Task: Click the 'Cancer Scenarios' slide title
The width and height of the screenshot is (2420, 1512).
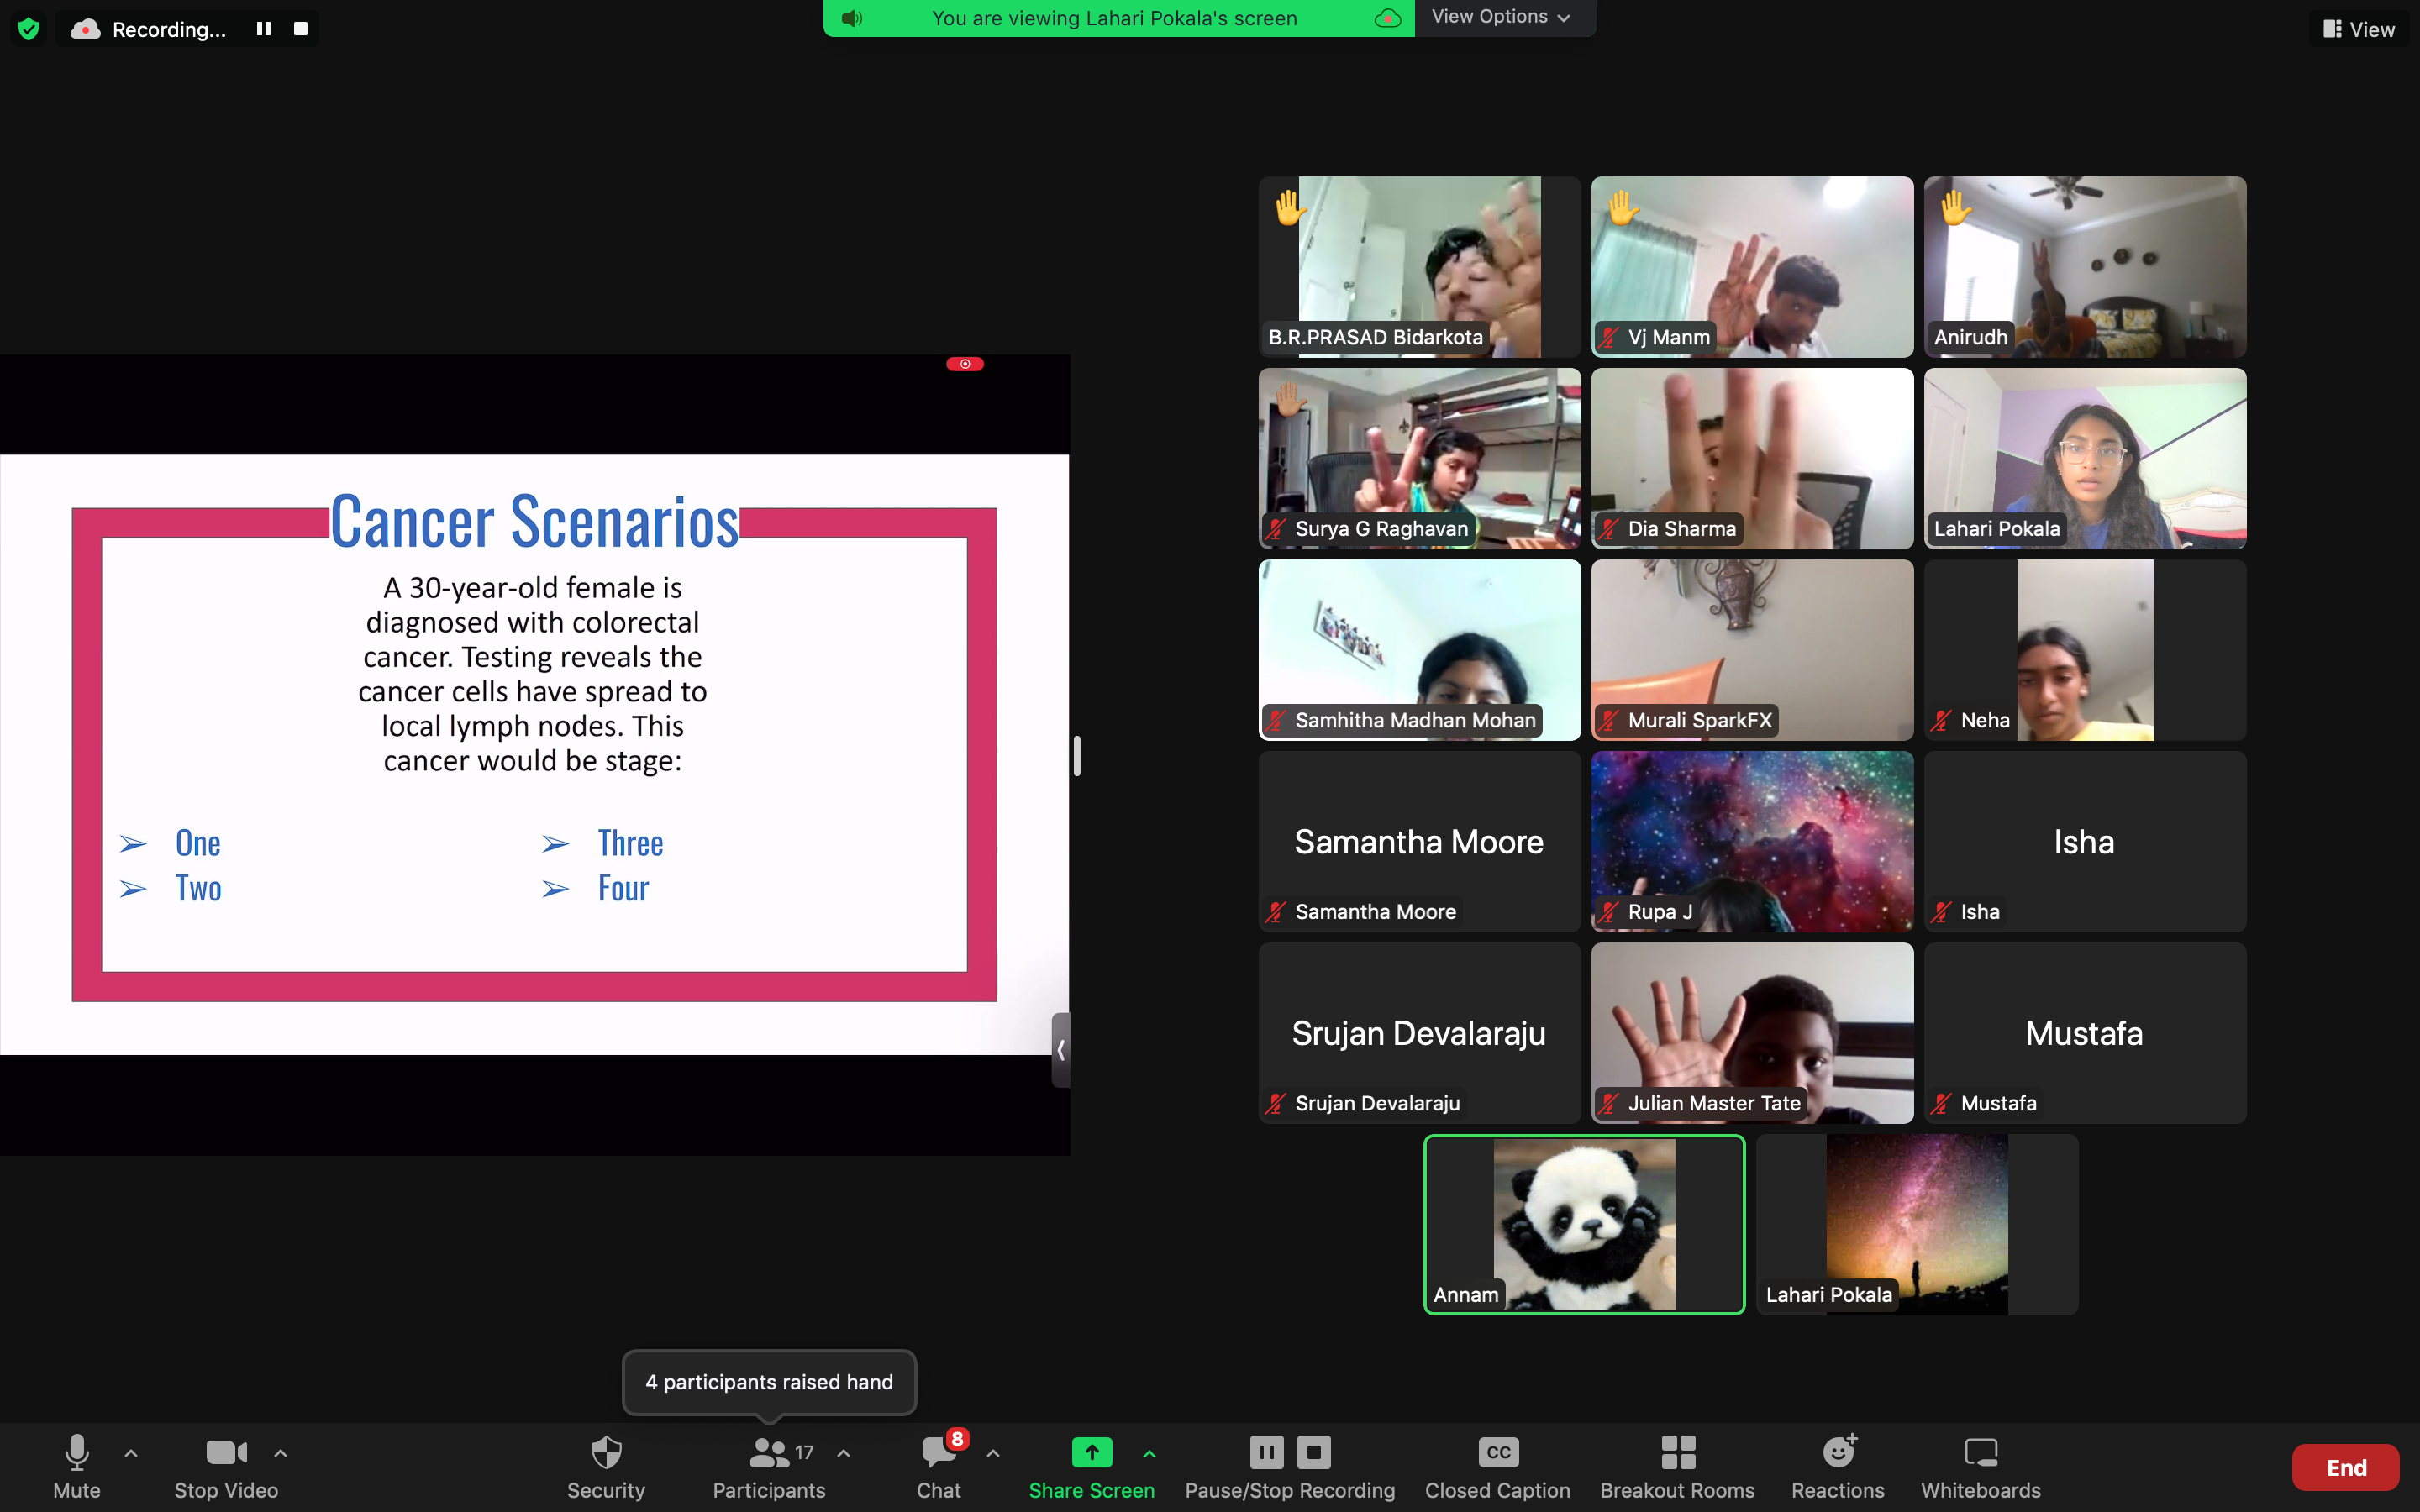Action: 535,521
